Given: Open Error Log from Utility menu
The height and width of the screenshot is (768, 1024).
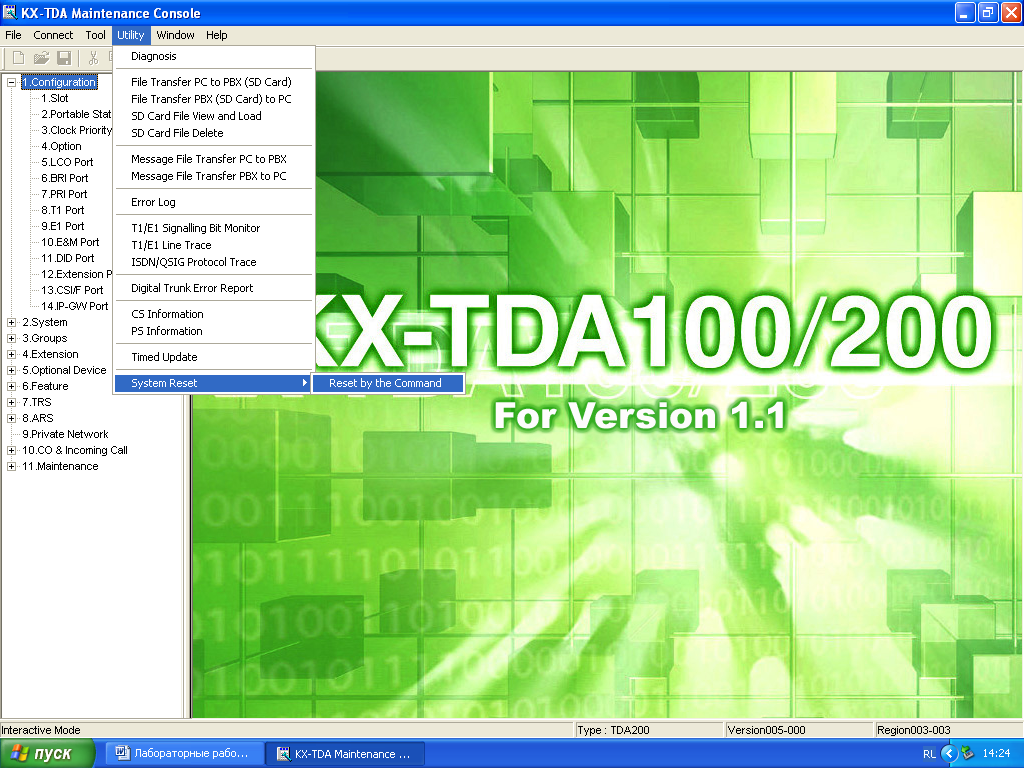Looking at the screenshot, I should 214,202.
